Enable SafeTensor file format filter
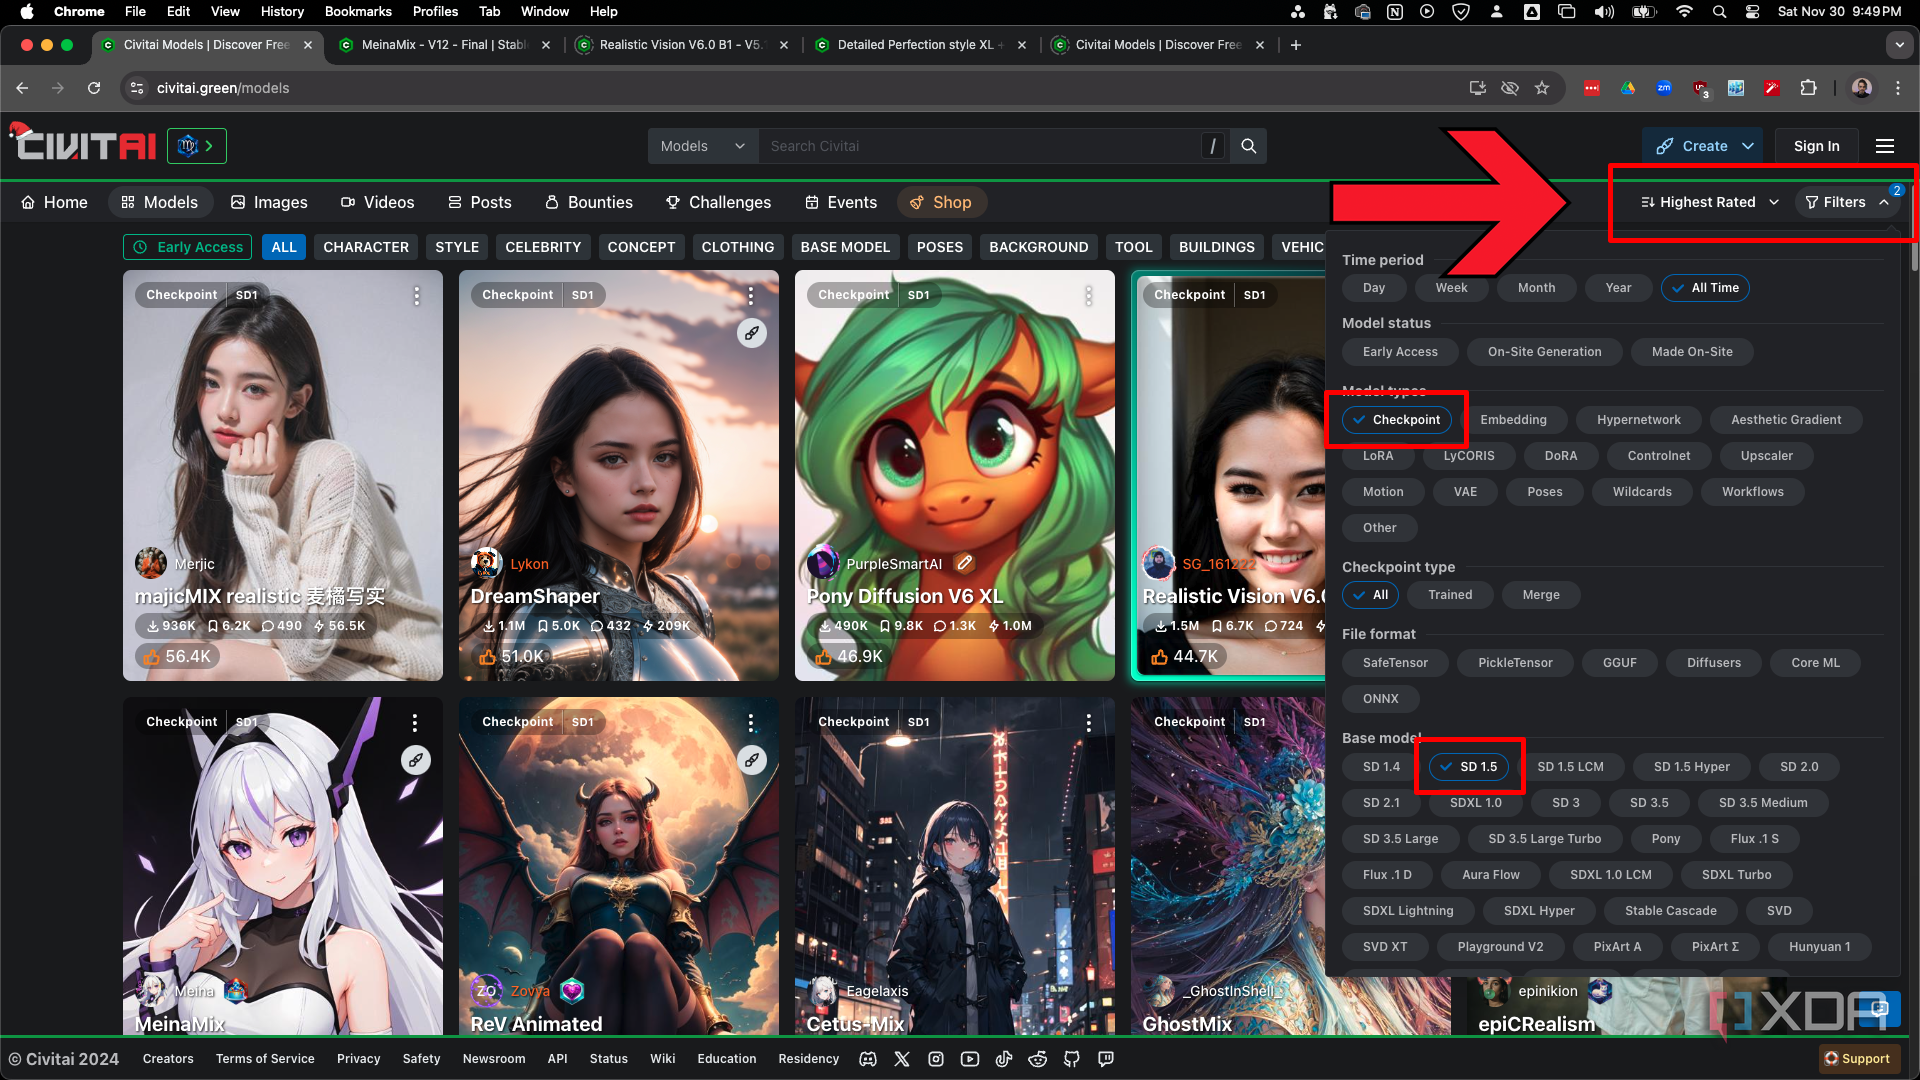Image resolution: width=1920 pixels, height=1080 pixels. 1394,663
